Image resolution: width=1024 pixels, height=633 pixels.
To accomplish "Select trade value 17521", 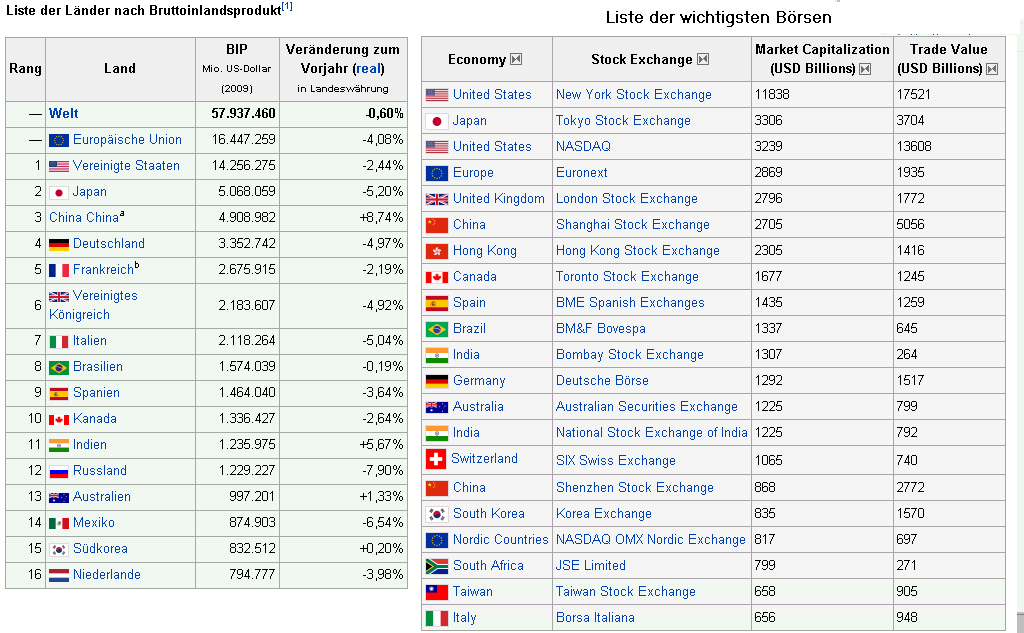I will (913, 95).
